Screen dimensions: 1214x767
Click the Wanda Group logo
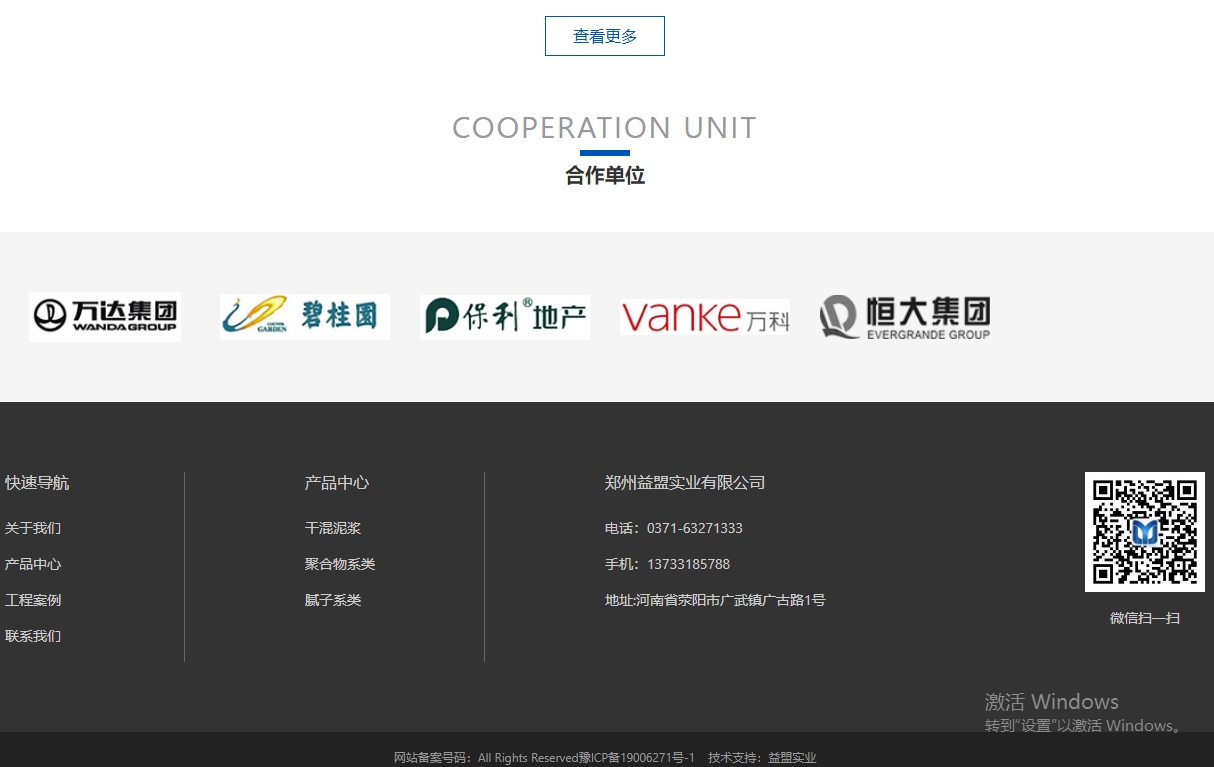tap(105, 316)
